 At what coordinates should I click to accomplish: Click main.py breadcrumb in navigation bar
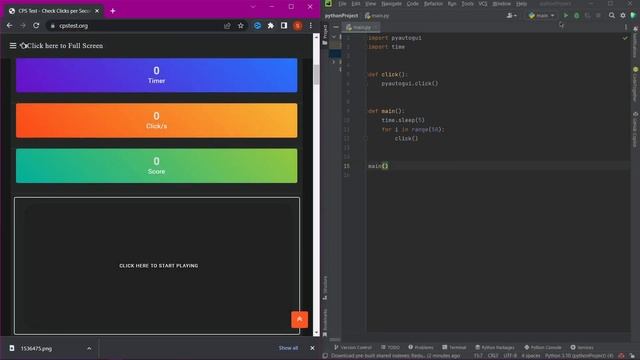(x=377, y=16)
